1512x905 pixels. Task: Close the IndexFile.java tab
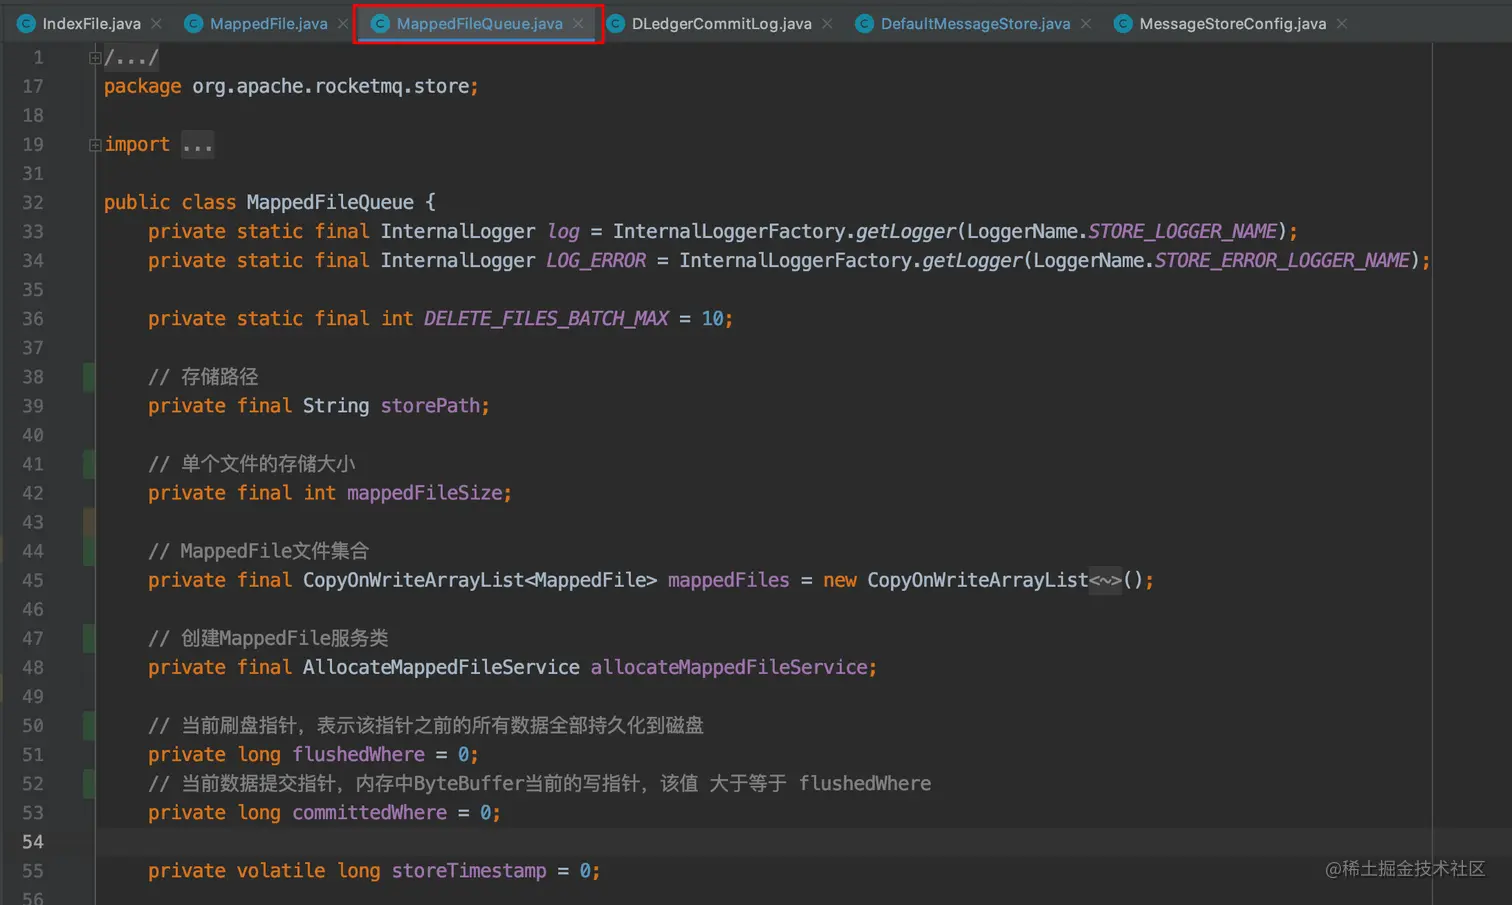(x=156, y=24)
